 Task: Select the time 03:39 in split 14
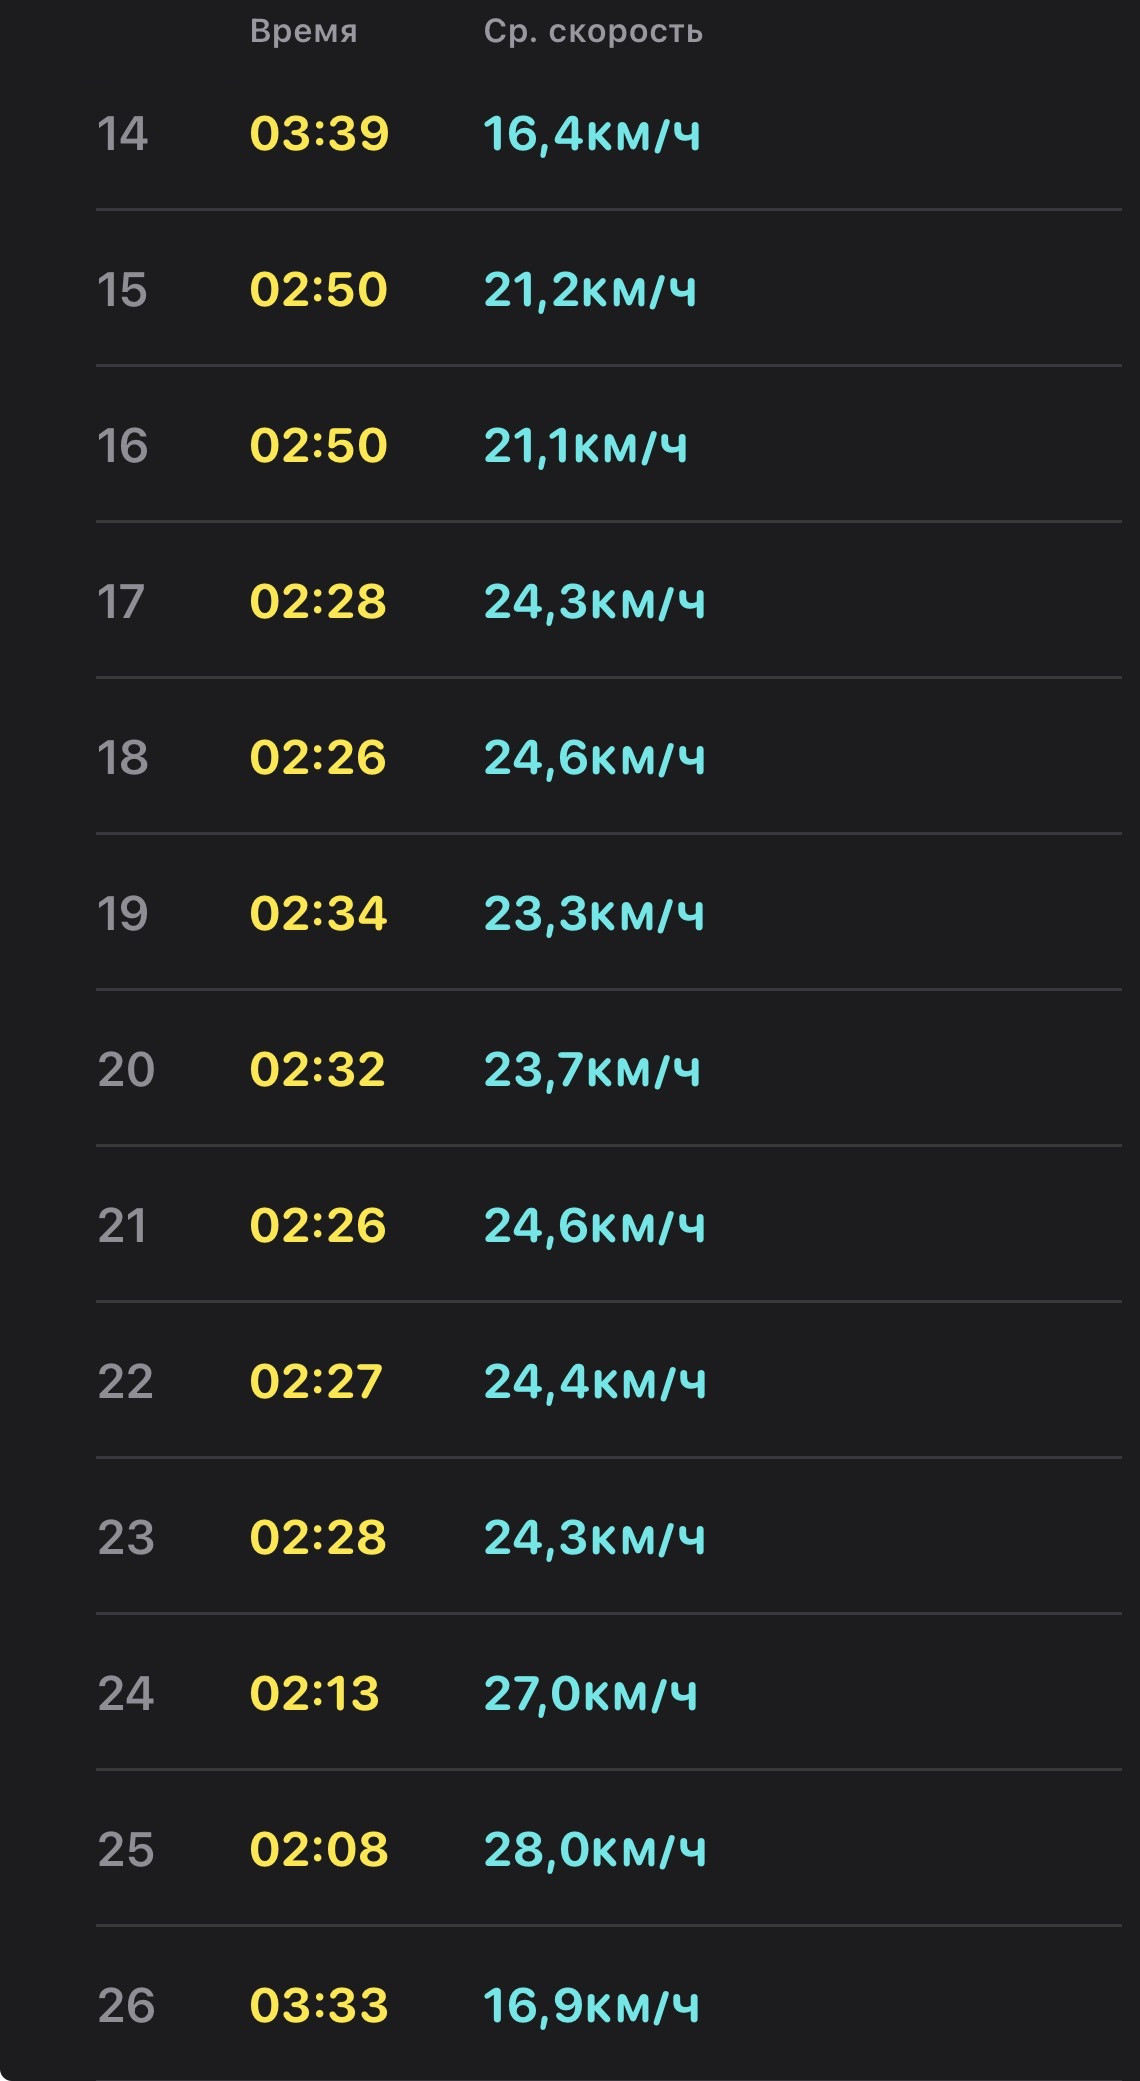(x=319, y=134)
